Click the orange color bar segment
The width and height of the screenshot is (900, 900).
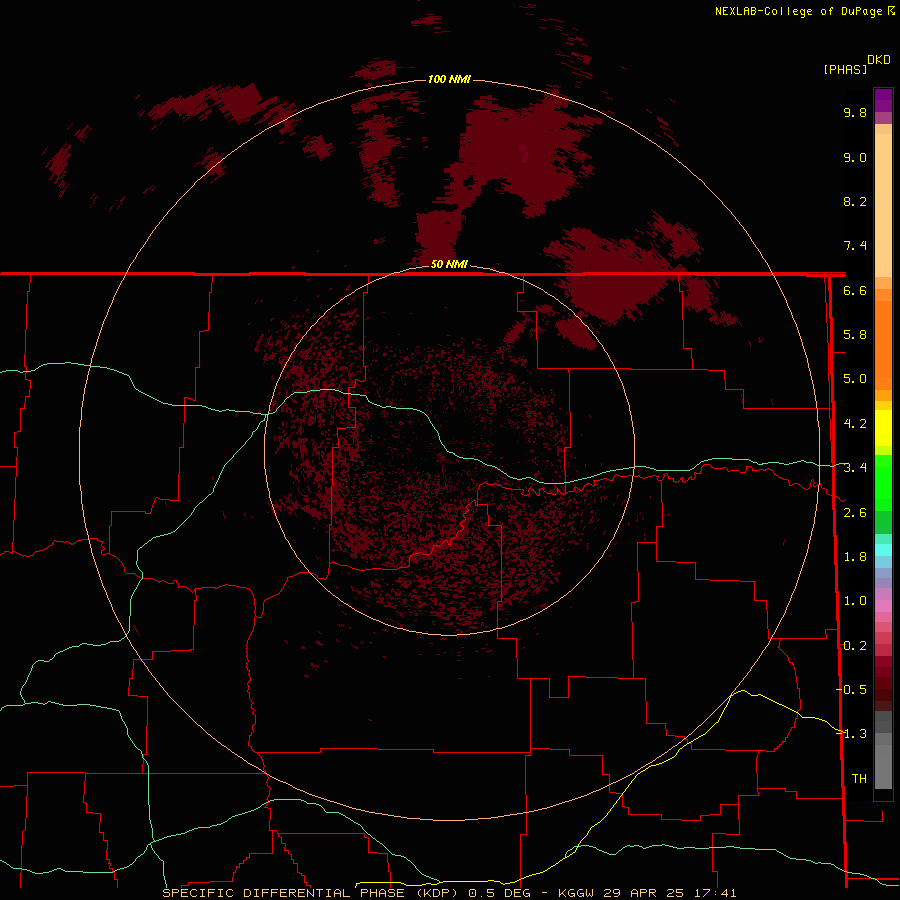coord(883,346)
